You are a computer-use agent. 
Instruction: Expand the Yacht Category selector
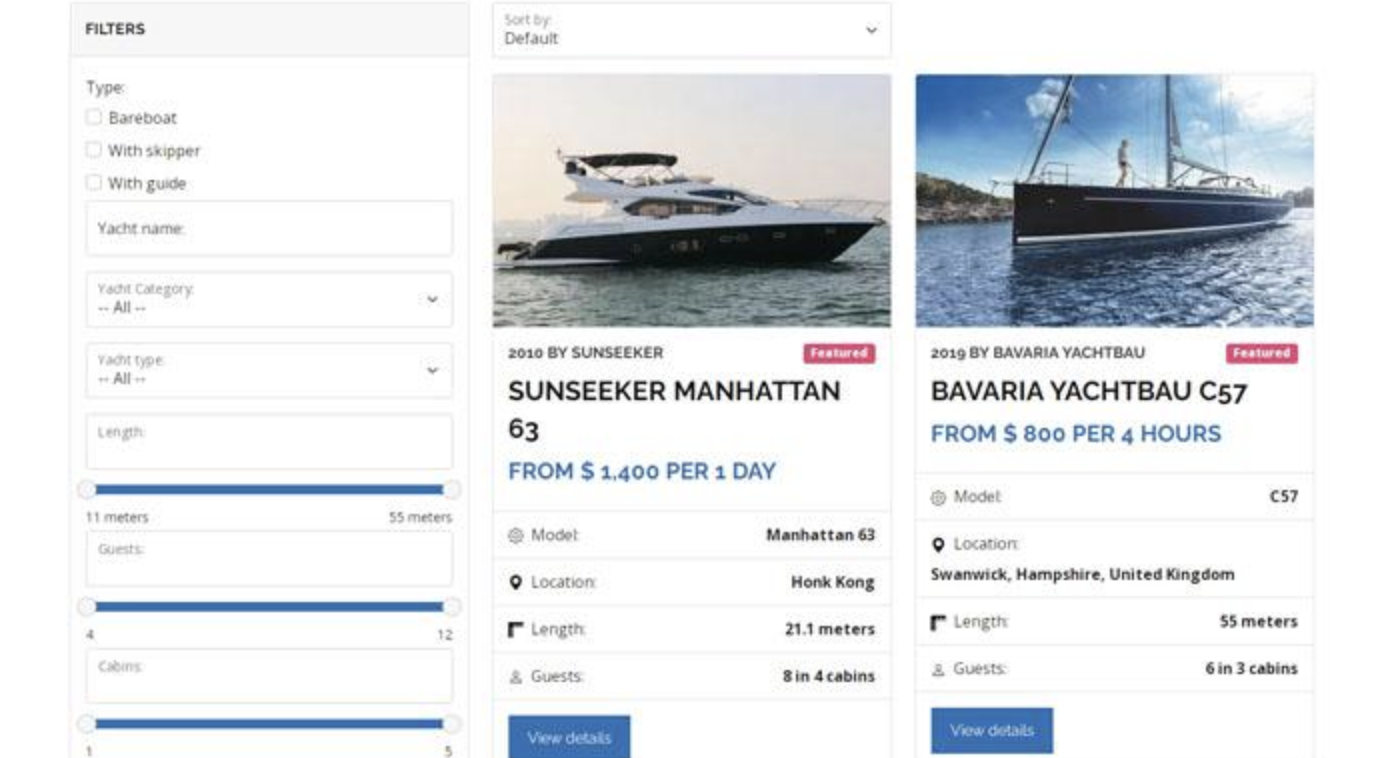[x=268, y=299]
